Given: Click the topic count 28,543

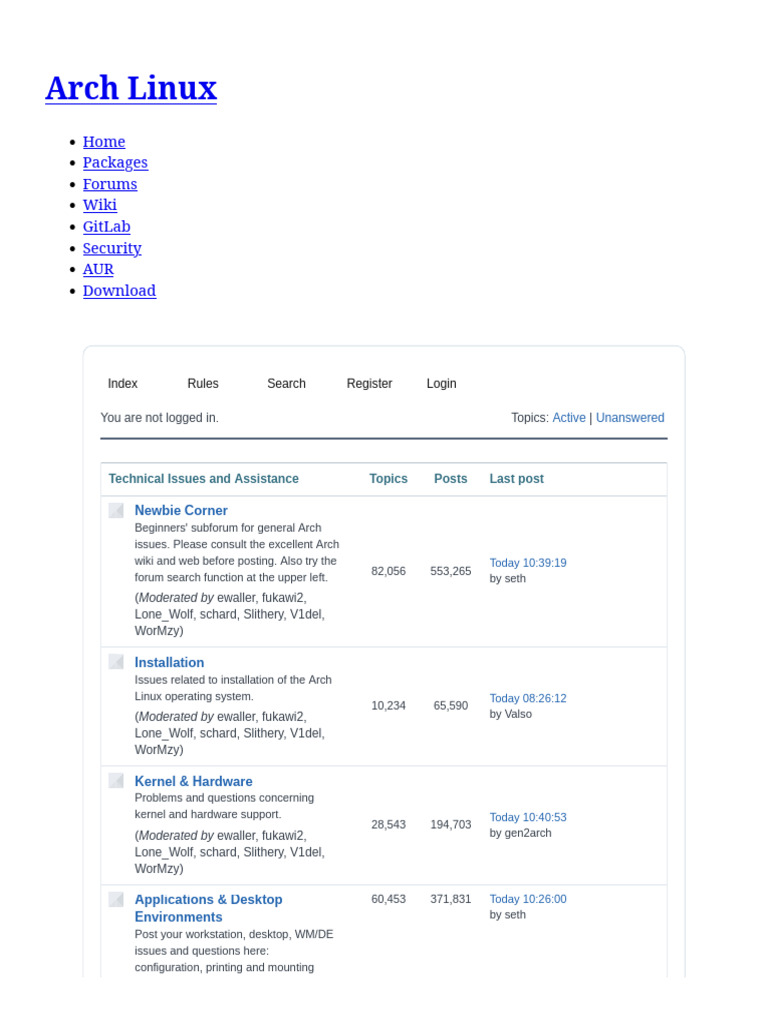Looking at the screenshot, I should point(389,824).
